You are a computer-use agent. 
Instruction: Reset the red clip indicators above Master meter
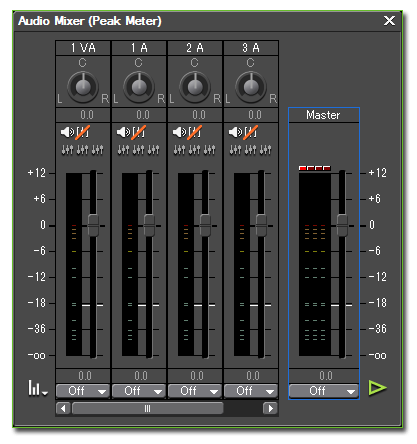click(315, 168)
